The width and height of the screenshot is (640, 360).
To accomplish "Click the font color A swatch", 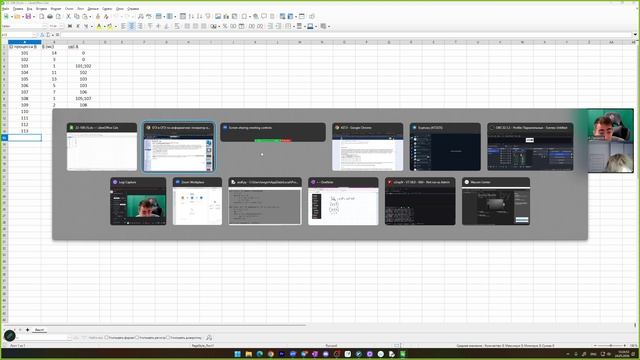I will pos(99,26).
